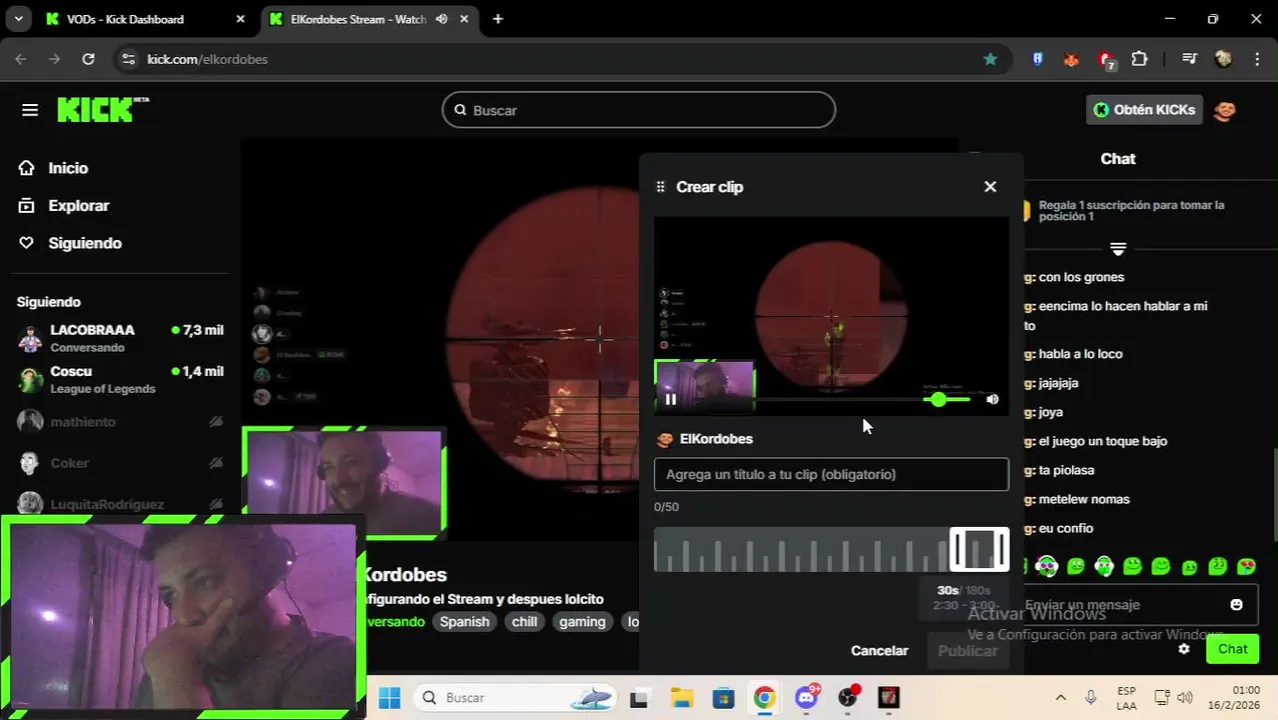Open the blue shield extension
This screenshot has width=1278, height=720.
[1038, 59]
